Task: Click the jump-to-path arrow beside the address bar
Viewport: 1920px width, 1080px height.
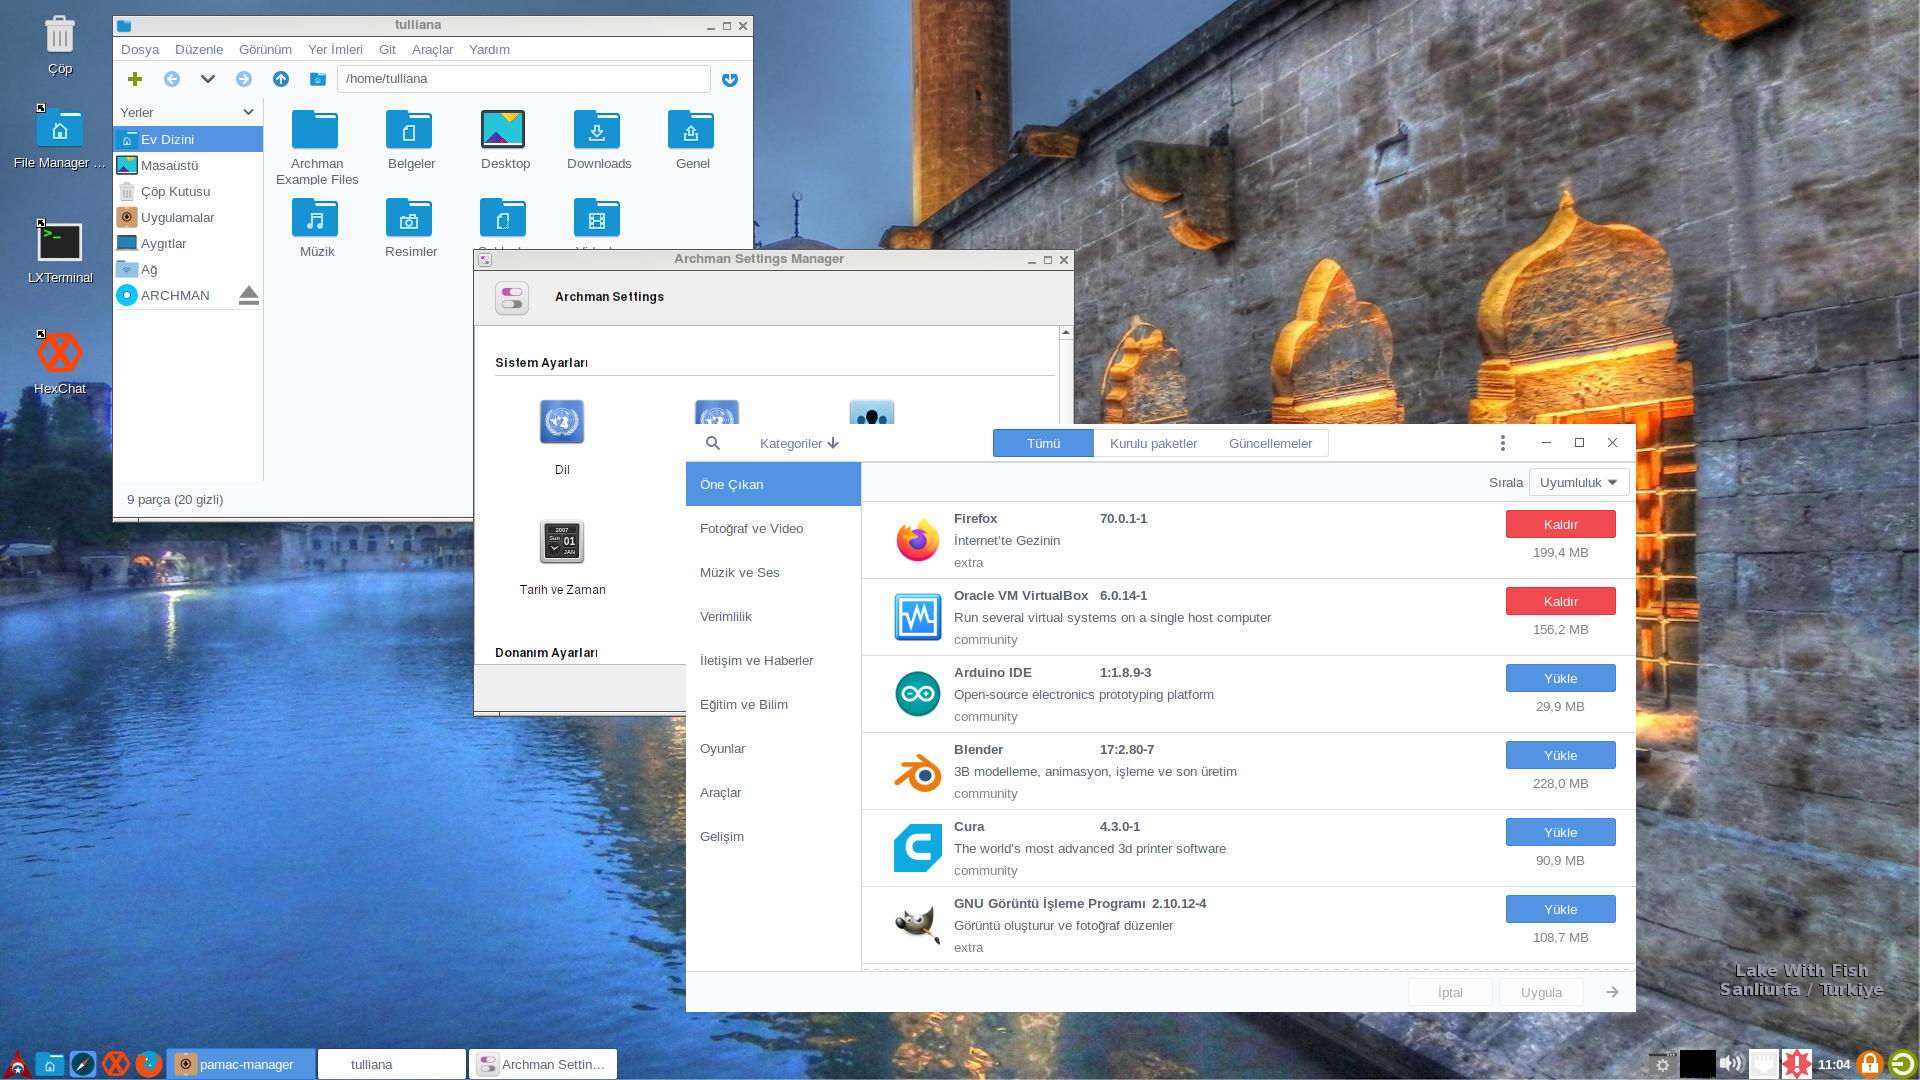Action: click(x=730, y=80)
